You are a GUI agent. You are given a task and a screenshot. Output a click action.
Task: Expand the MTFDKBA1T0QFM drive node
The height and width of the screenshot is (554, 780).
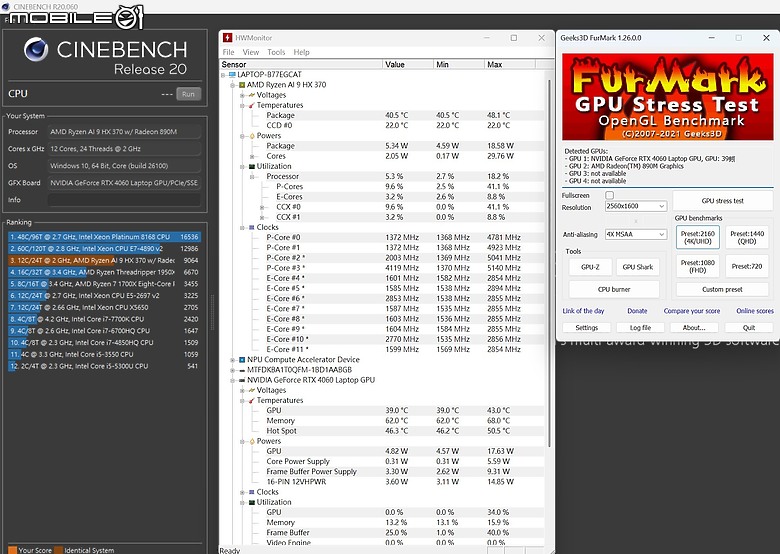pyautogui.click(x=233, y=370)
